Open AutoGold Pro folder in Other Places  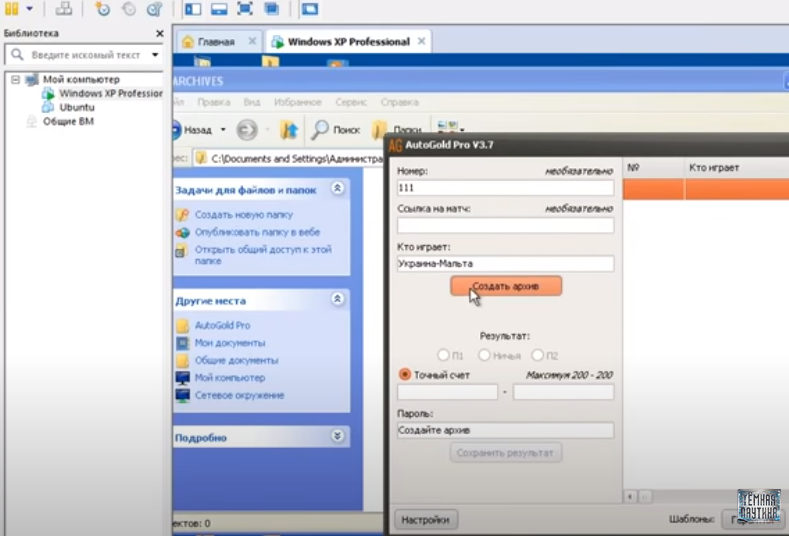[222, 326]
